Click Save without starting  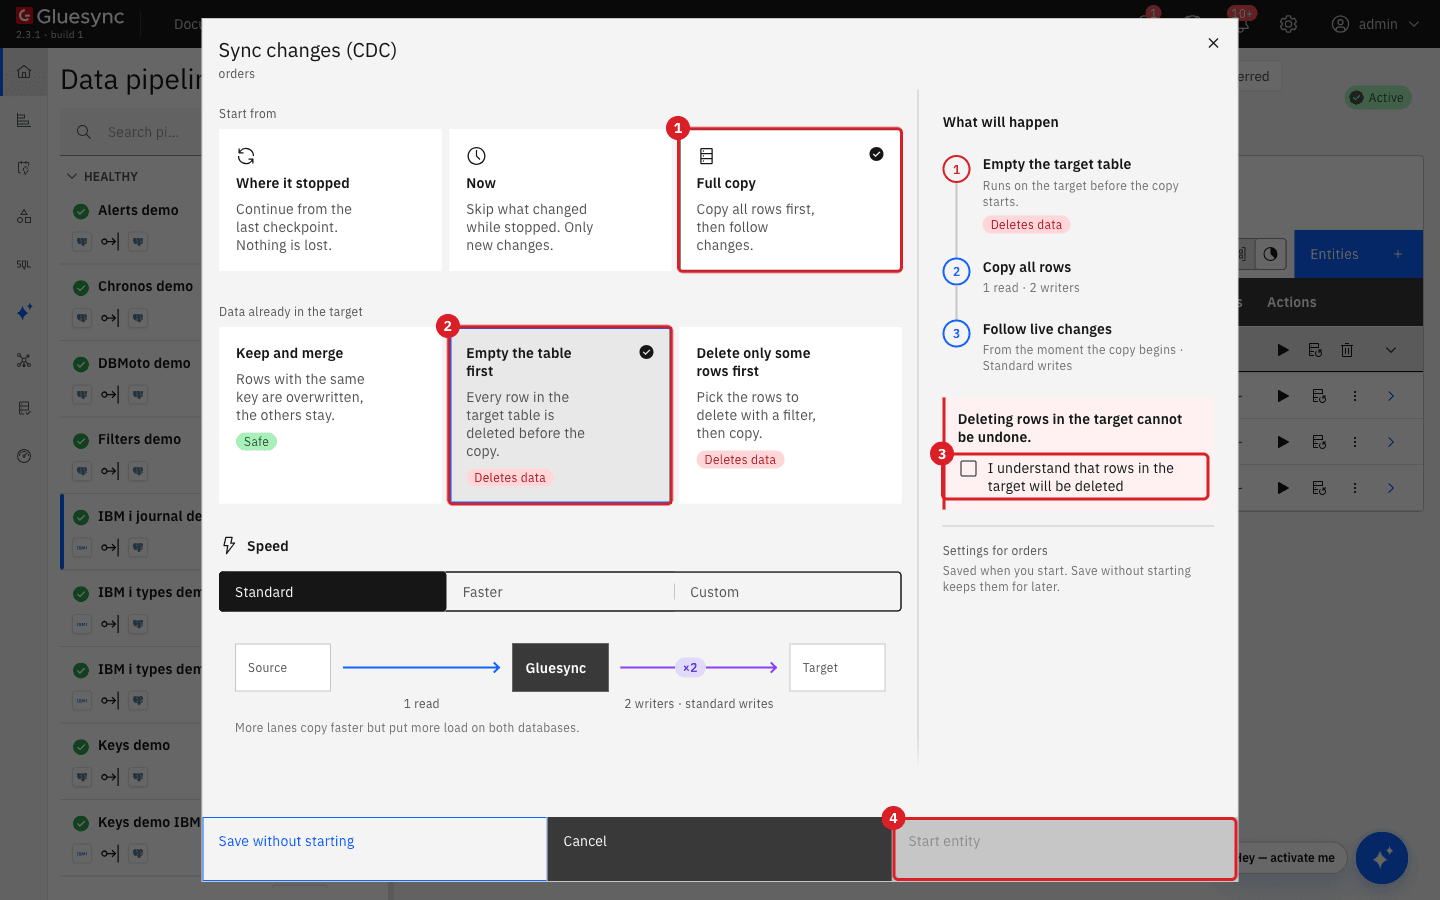click(375, 849)
